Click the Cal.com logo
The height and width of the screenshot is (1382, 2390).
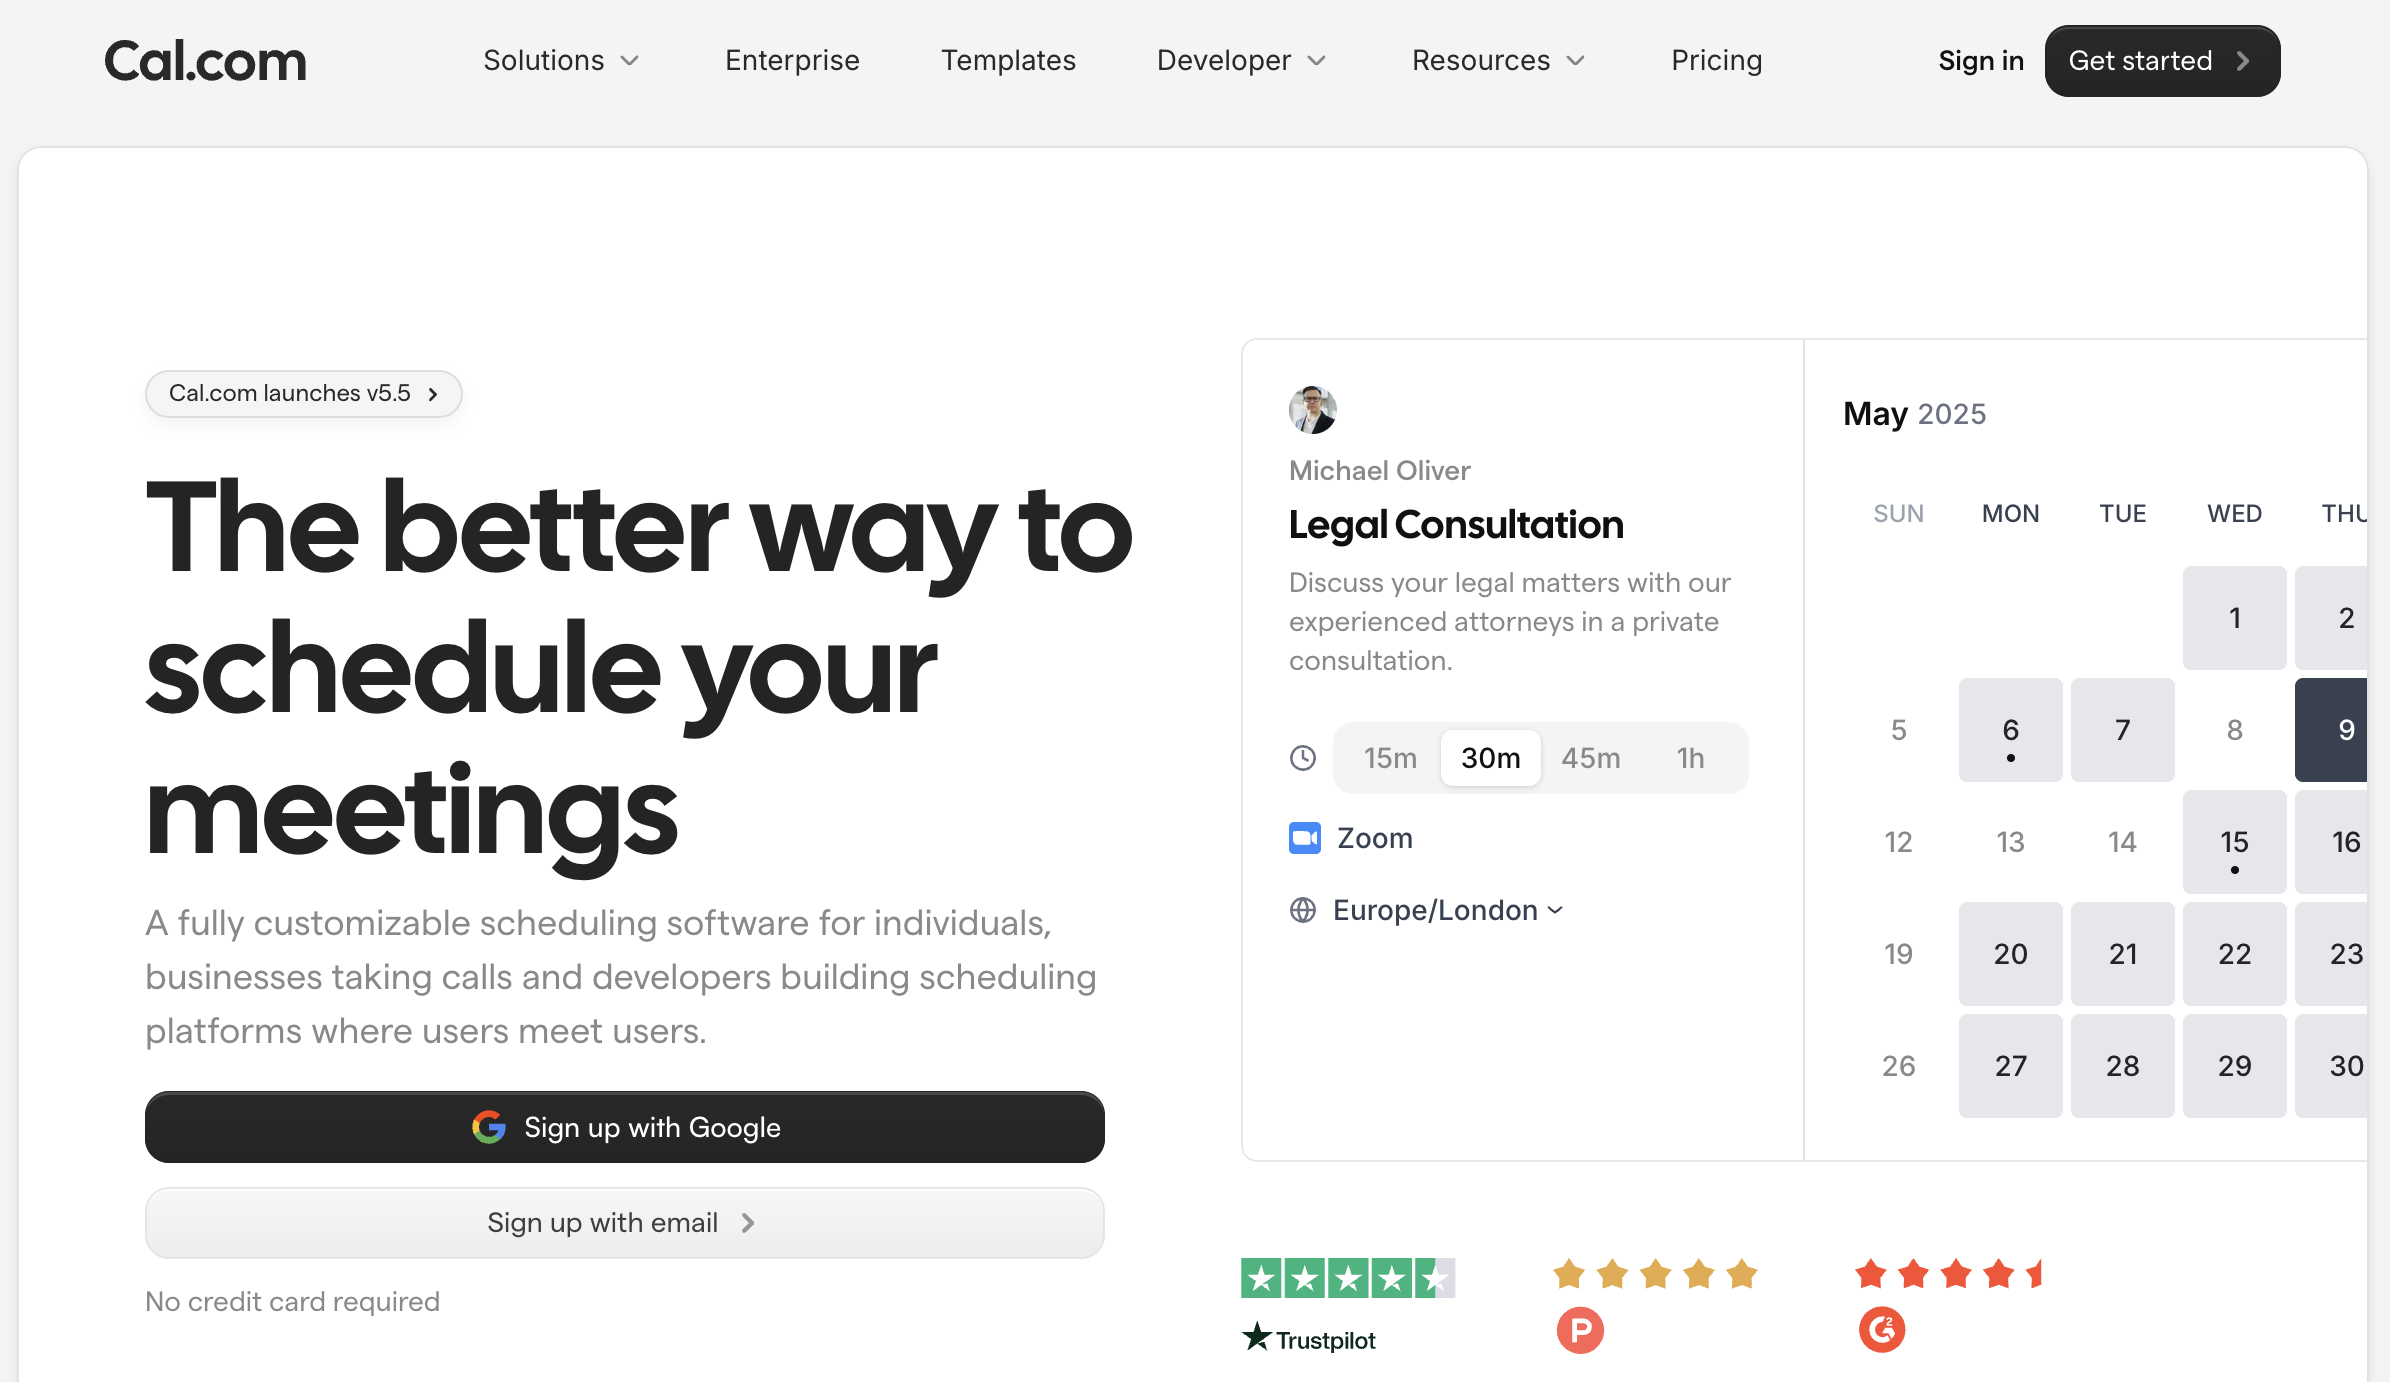pos(205,61)
